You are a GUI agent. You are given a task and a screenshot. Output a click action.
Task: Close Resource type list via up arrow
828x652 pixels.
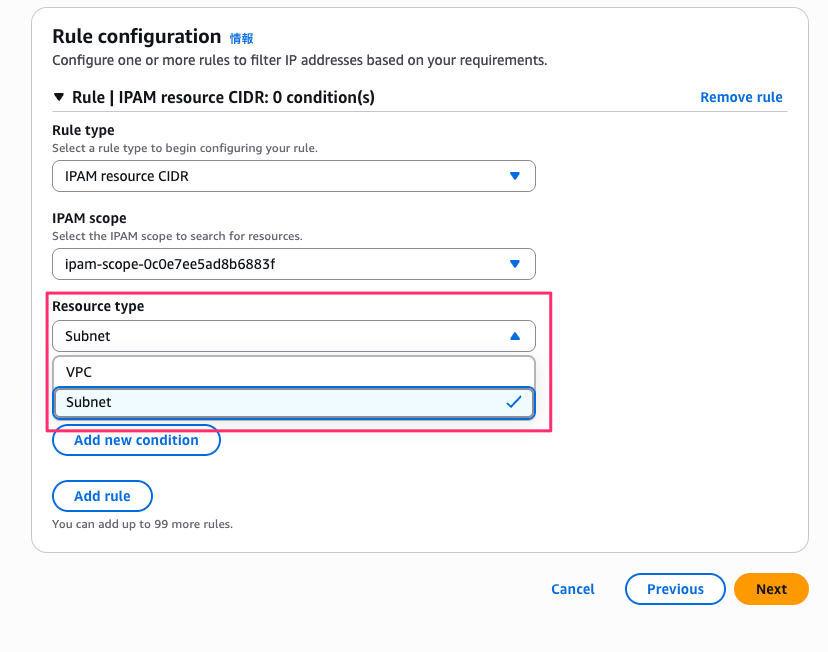pyautogui.click(x=515, y=336)
